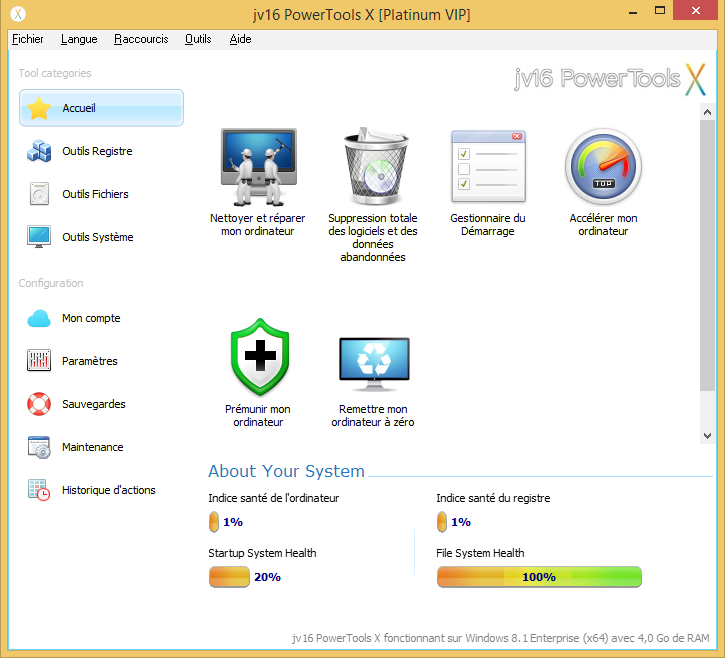Click the Mon compte cloud icon
725x658 pixels.
[x=39, y=318]
